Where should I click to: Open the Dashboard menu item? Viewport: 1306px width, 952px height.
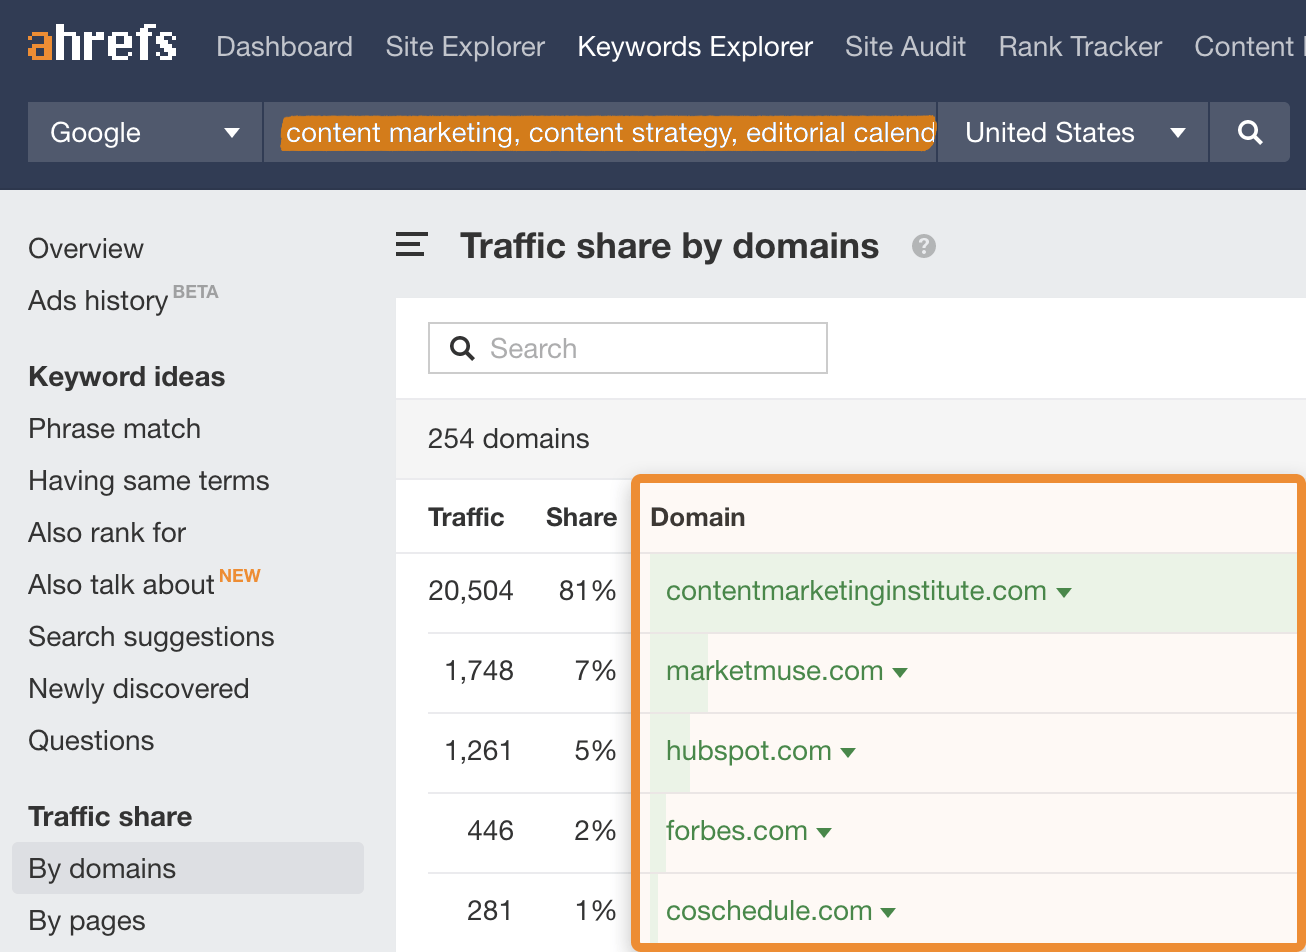[284, 47]
